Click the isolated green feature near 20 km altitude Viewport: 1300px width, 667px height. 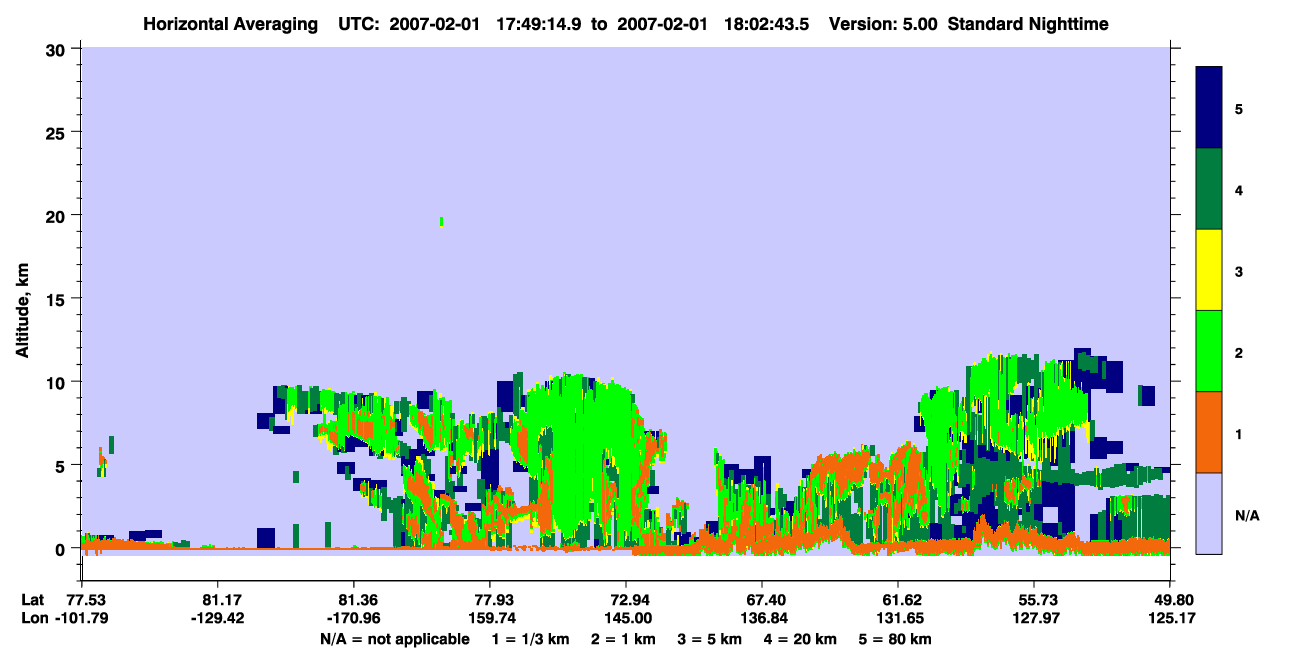(441, 221)
